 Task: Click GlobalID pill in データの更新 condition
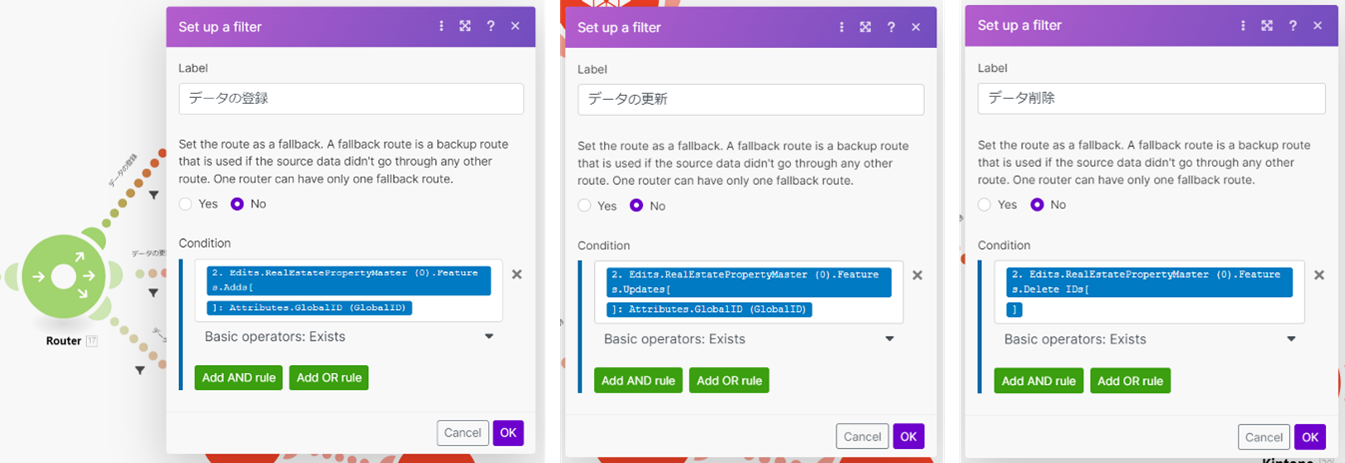(710, 310)
